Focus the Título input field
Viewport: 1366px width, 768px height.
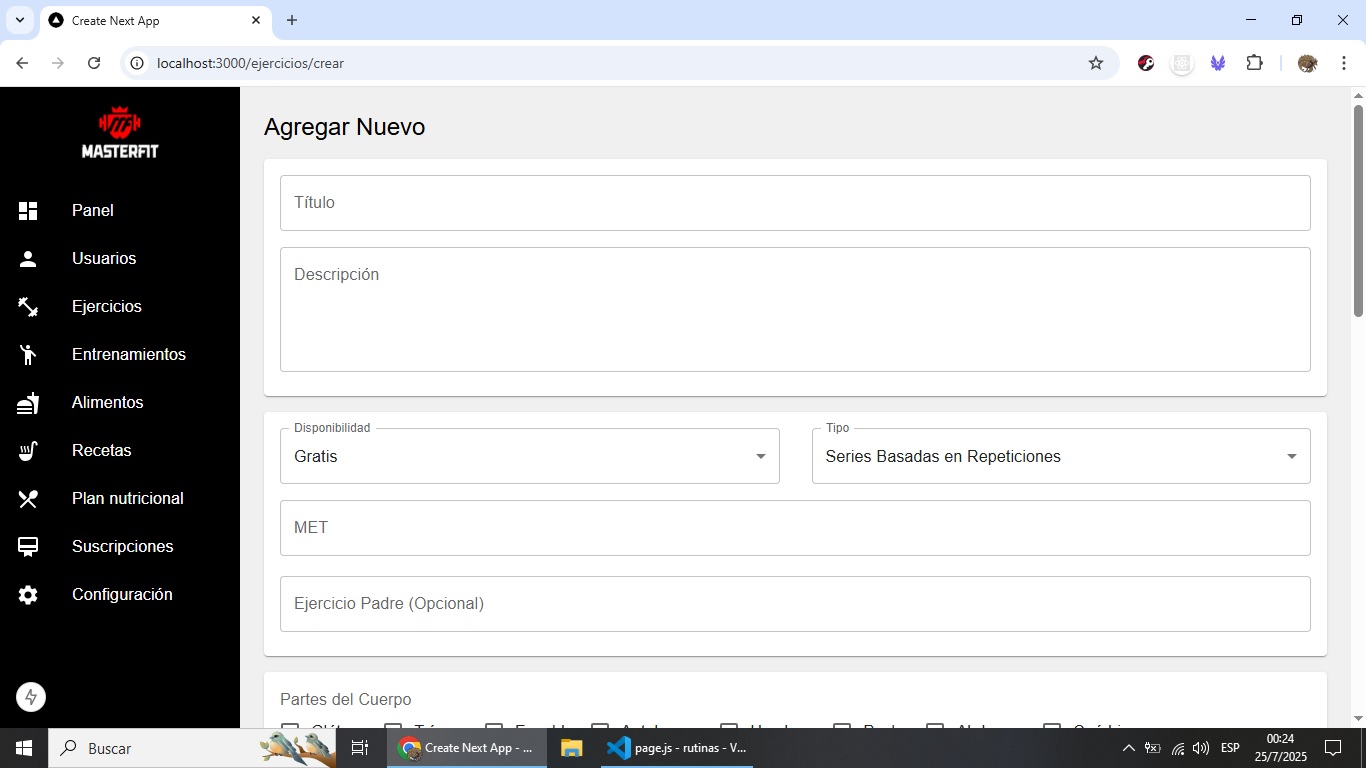point(795,203)
